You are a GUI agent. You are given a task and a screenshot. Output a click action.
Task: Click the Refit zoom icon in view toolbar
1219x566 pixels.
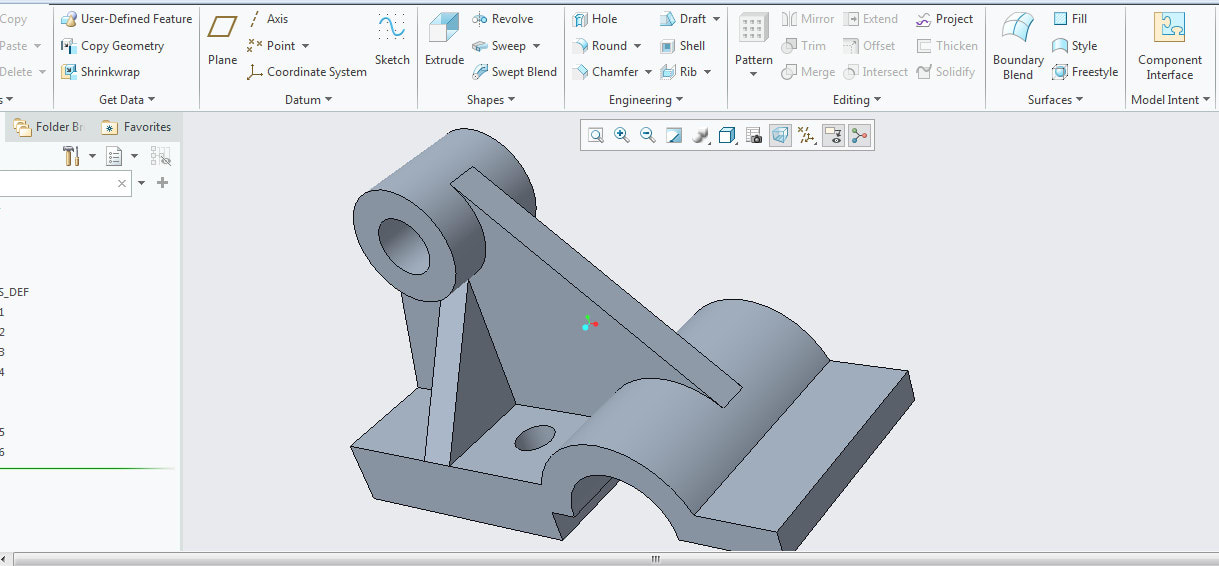pyautogui.click(x=596, y=136)
